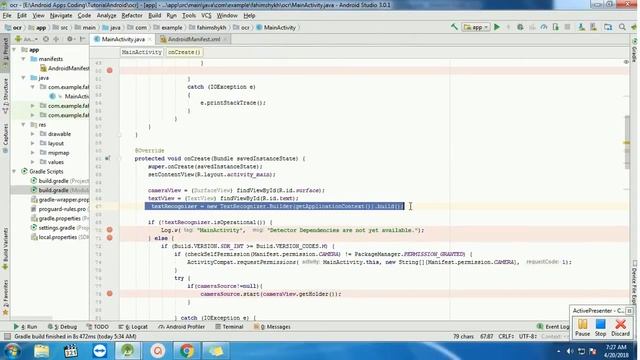Image resolution: width=640 pixels, height=360 pixels.
Task: Open the VCS menu
Action: pyautogui.click(x=206, y=16)
